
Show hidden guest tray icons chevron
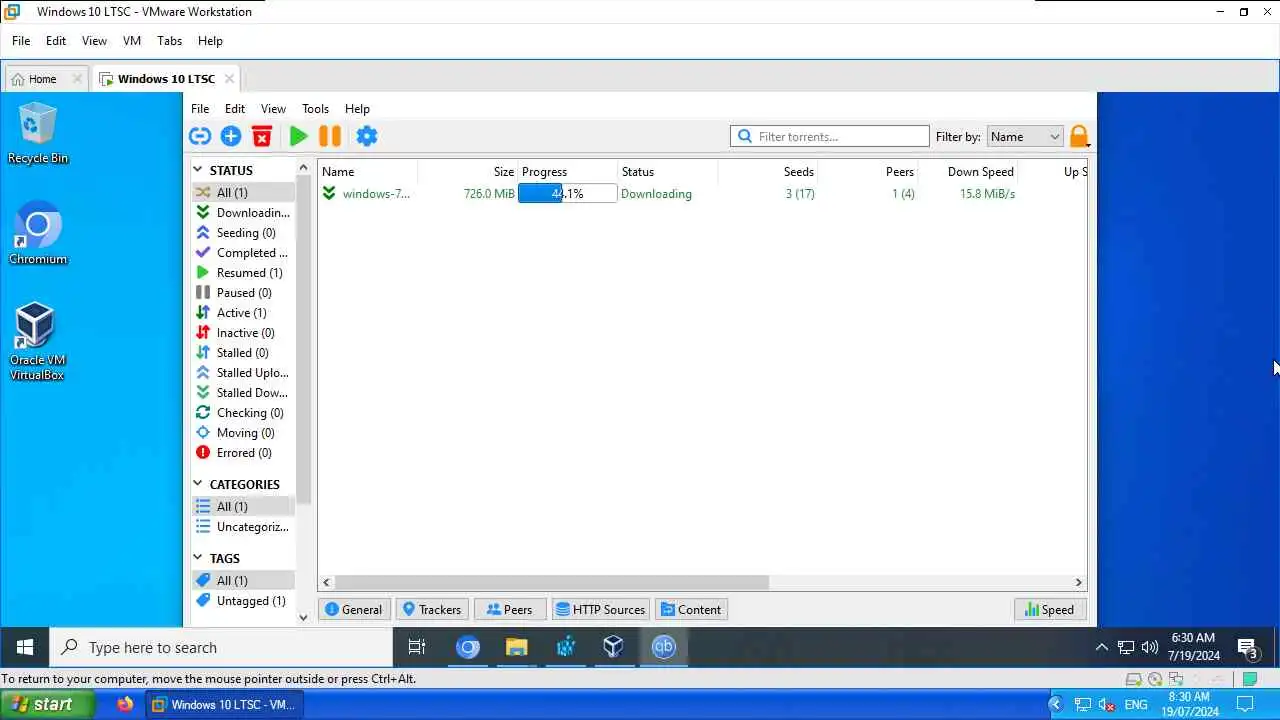(1101, 647)
